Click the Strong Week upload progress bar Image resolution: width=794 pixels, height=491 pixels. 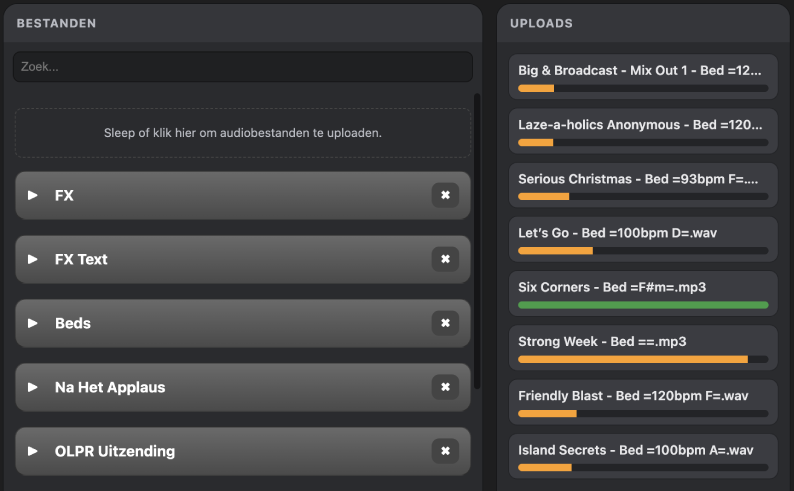pyautogui.click(x=643, y=359)
